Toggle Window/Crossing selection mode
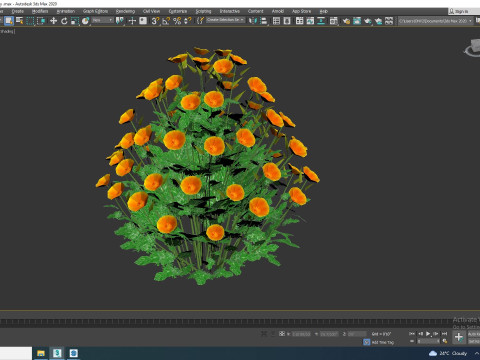This screenshot has width=480, height=360. [x=41, y=21]
